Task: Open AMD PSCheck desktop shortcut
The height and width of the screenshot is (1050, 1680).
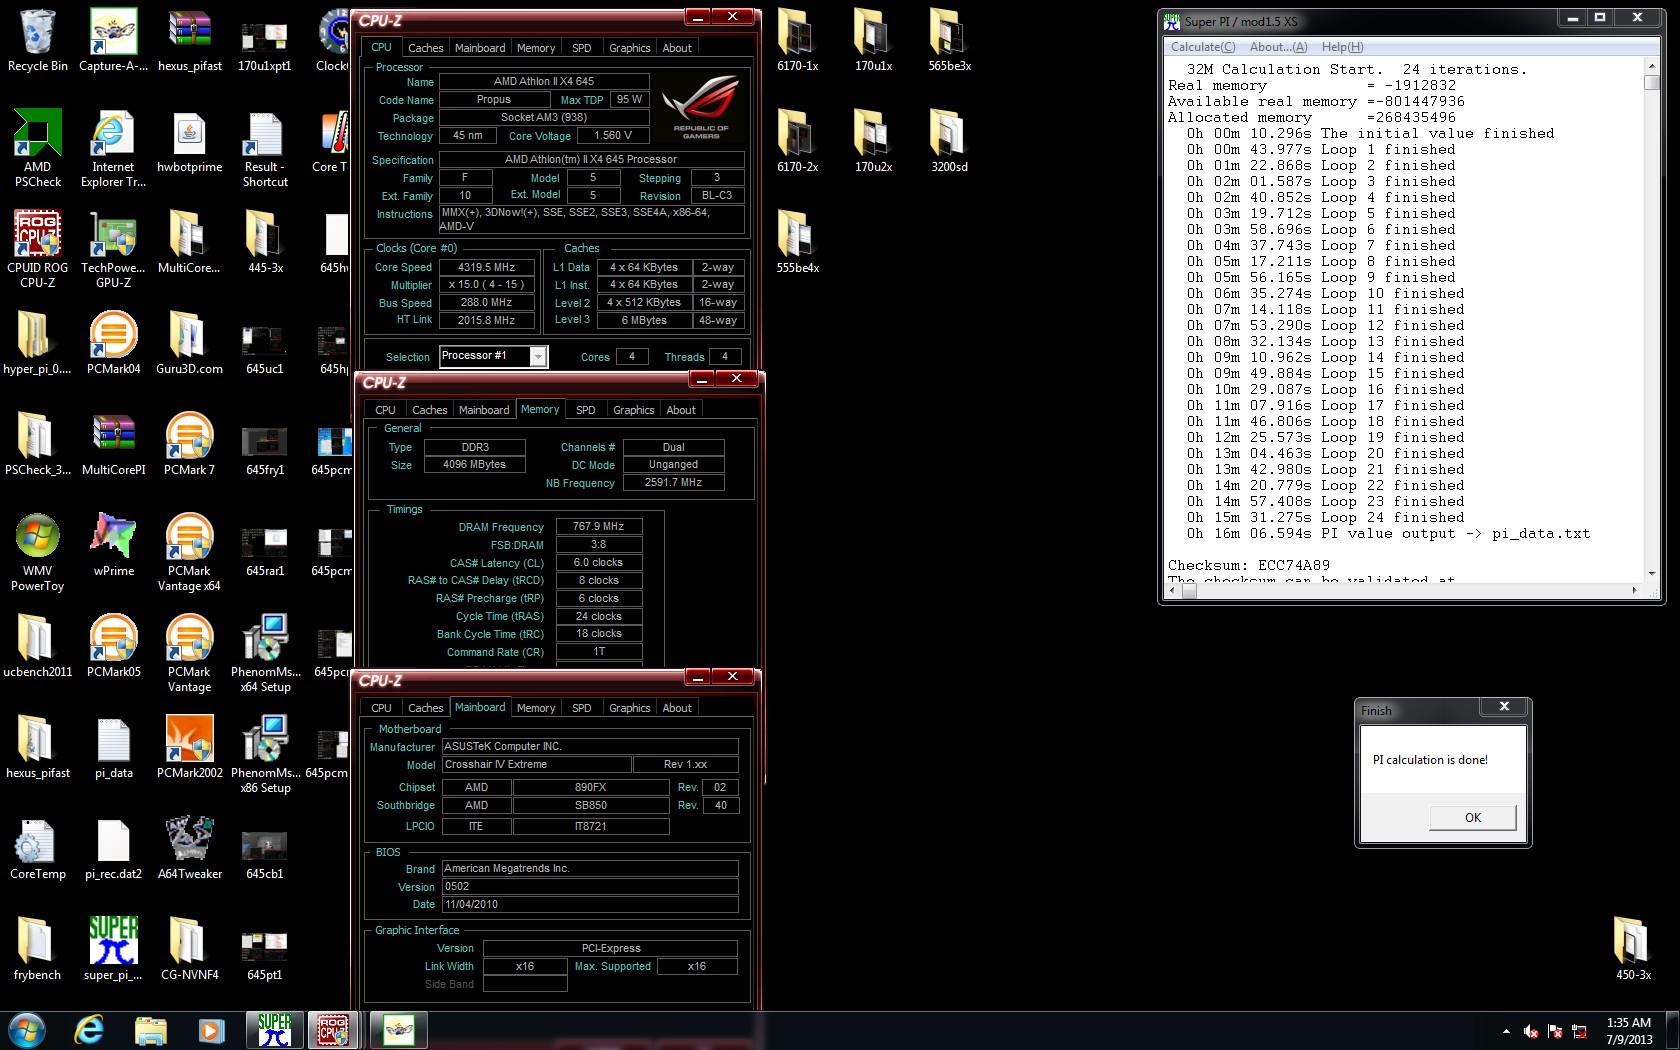Action: [x=38, y=148]
